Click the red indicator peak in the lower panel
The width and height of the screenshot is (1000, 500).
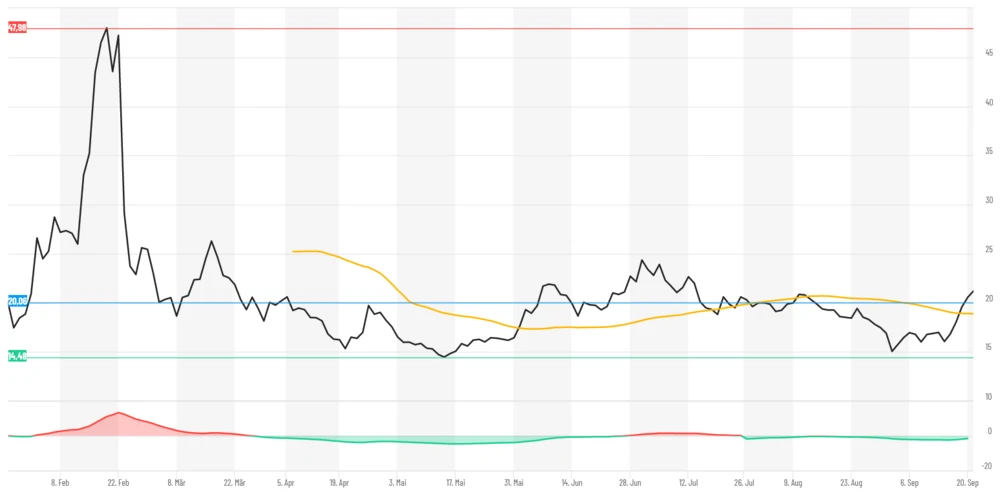[x=118, y=413]
